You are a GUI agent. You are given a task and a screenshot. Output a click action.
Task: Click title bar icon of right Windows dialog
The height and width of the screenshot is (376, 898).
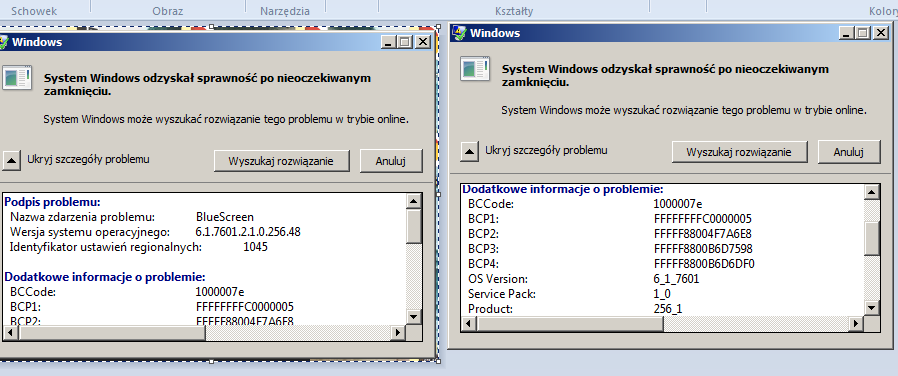tap(458, 33)
